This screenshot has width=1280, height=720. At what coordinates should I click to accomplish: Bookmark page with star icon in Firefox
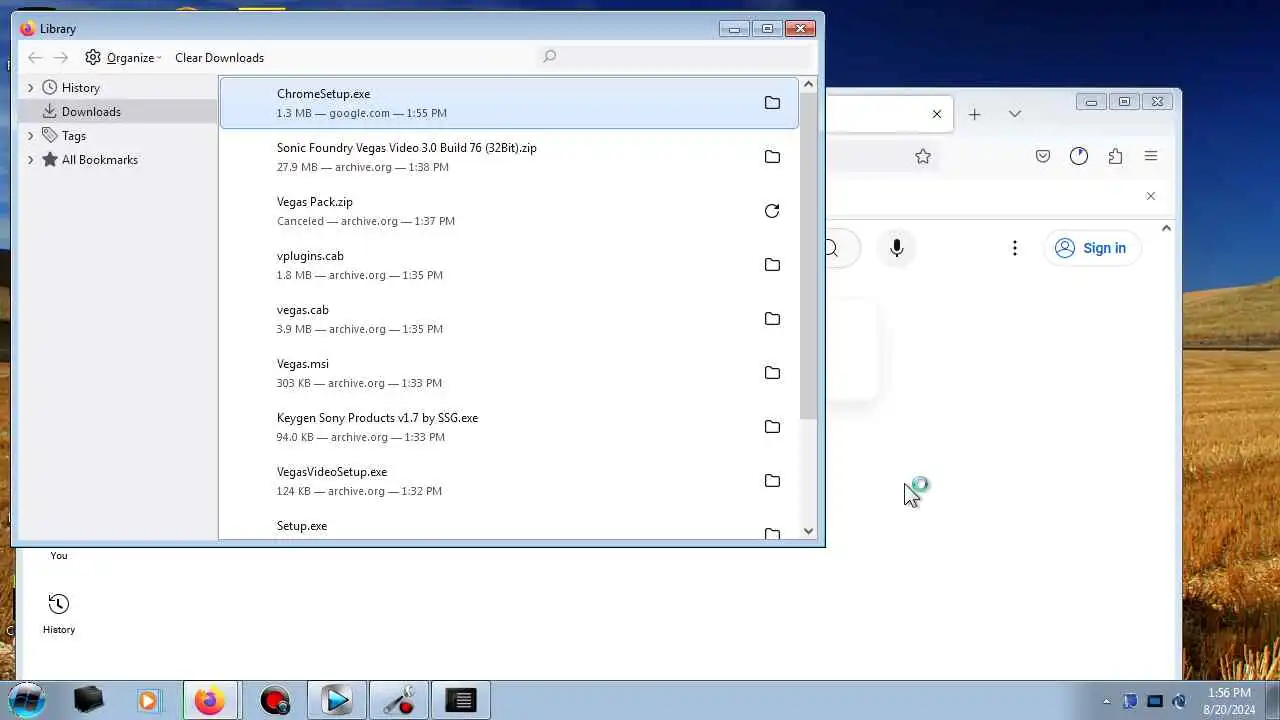(923, 156)
